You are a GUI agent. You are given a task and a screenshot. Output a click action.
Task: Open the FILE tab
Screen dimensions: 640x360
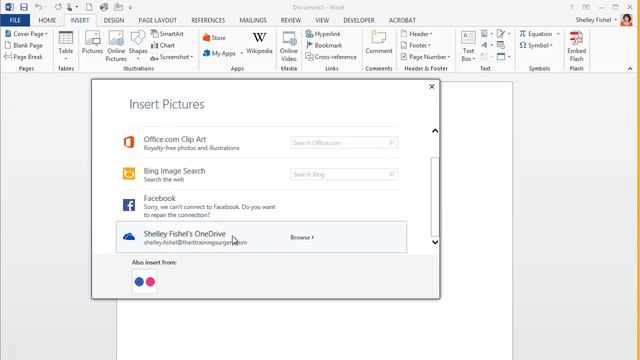[x=15, y=20]
